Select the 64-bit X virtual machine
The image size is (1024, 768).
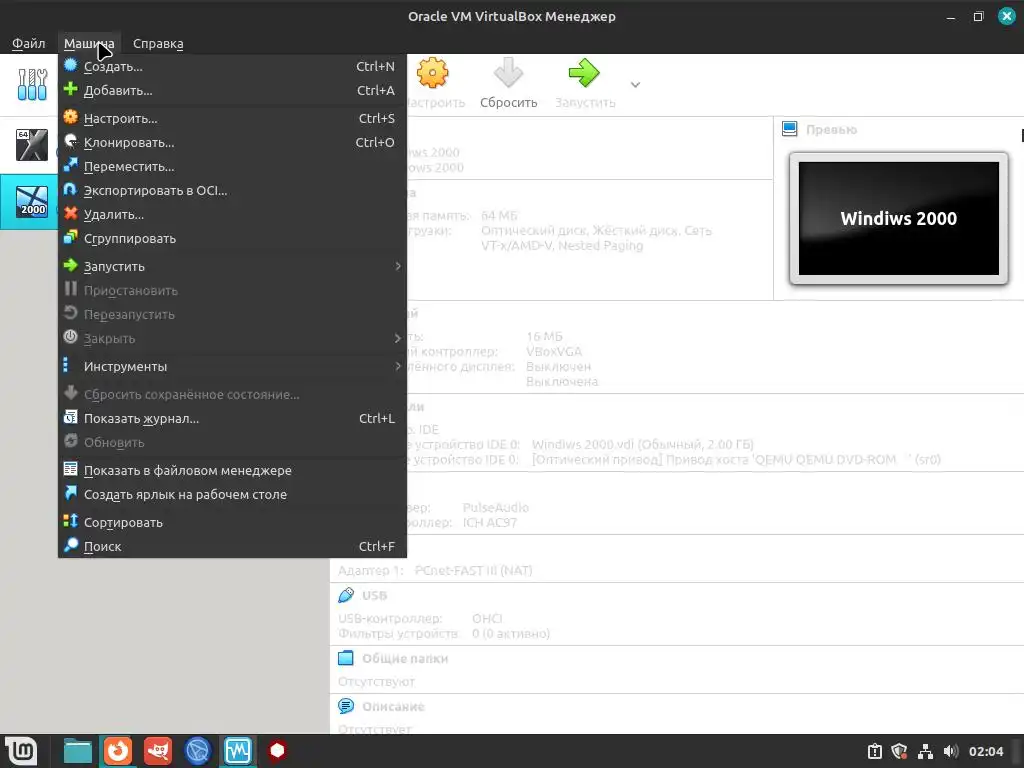point(32,145)
